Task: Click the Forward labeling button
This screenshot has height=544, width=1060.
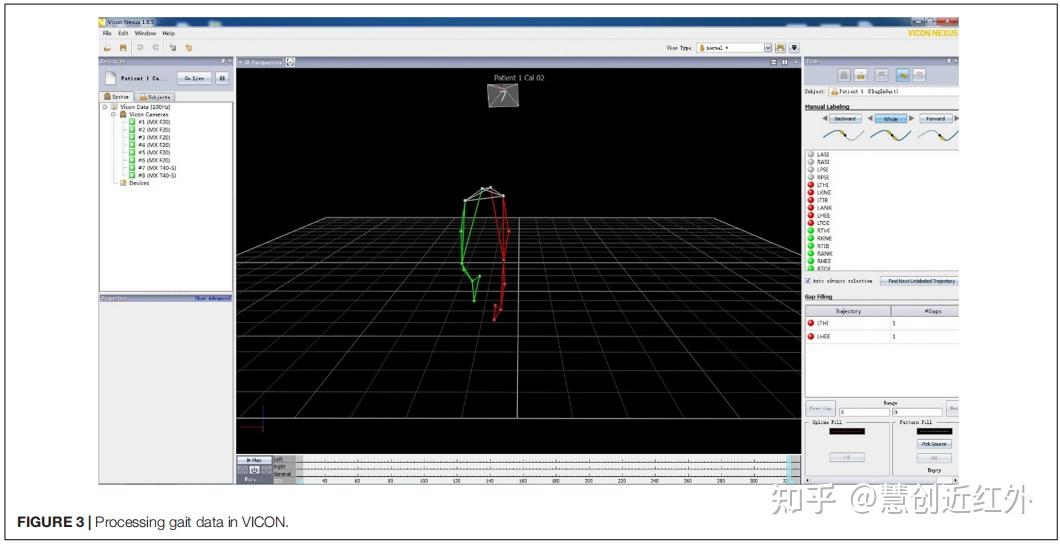Action: point(936,118)
